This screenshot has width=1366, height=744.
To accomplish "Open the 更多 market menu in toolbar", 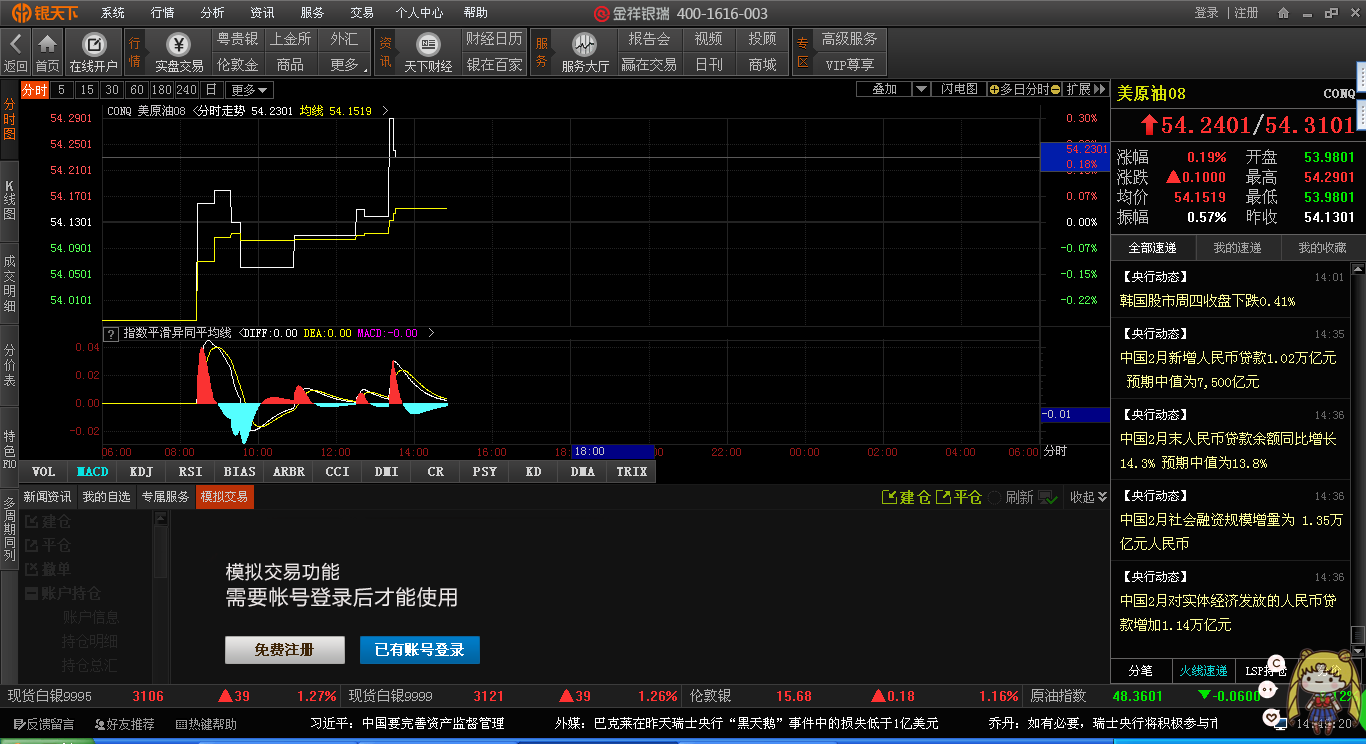I will coord(345,64).
